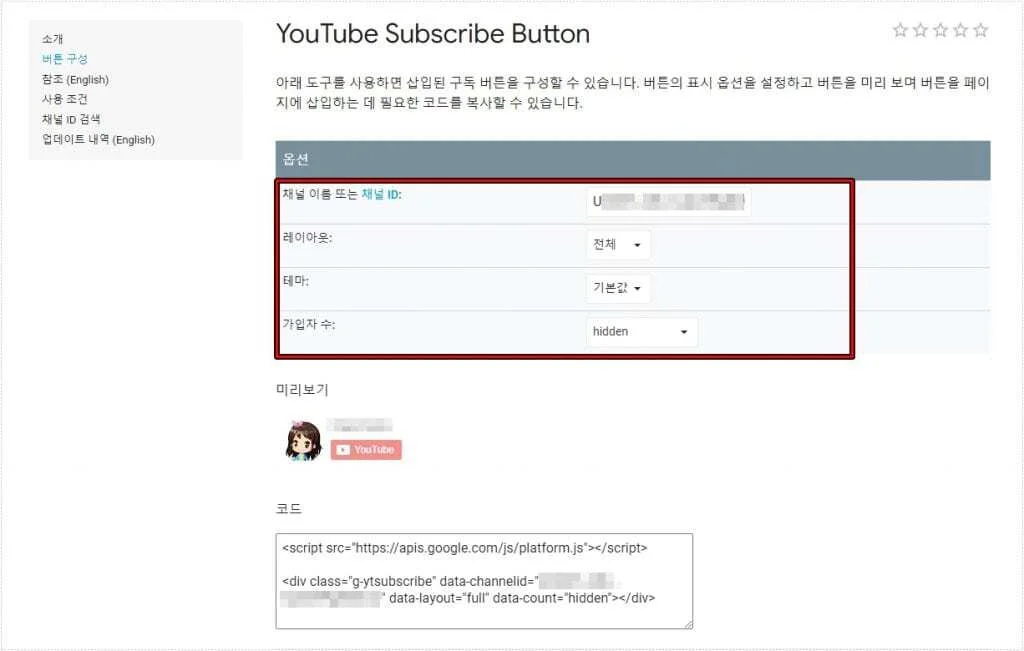1024x651 pixels.
Task: Click the channel avatar in preview
Action: [x=304, y=441]
